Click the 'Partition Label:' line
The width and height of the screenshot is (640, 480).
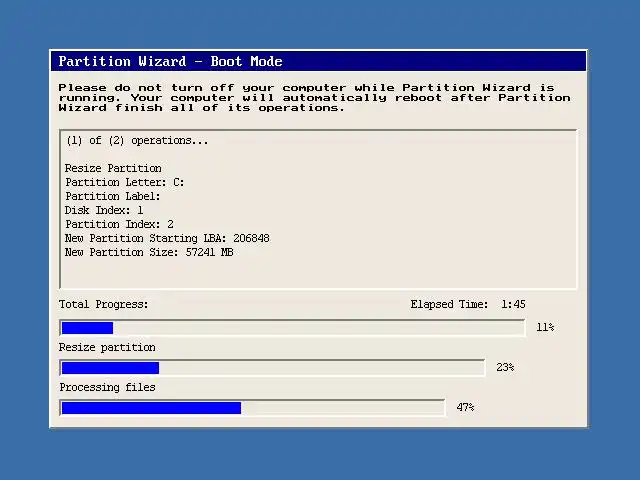pyautogui.click(x=113, y=196)
